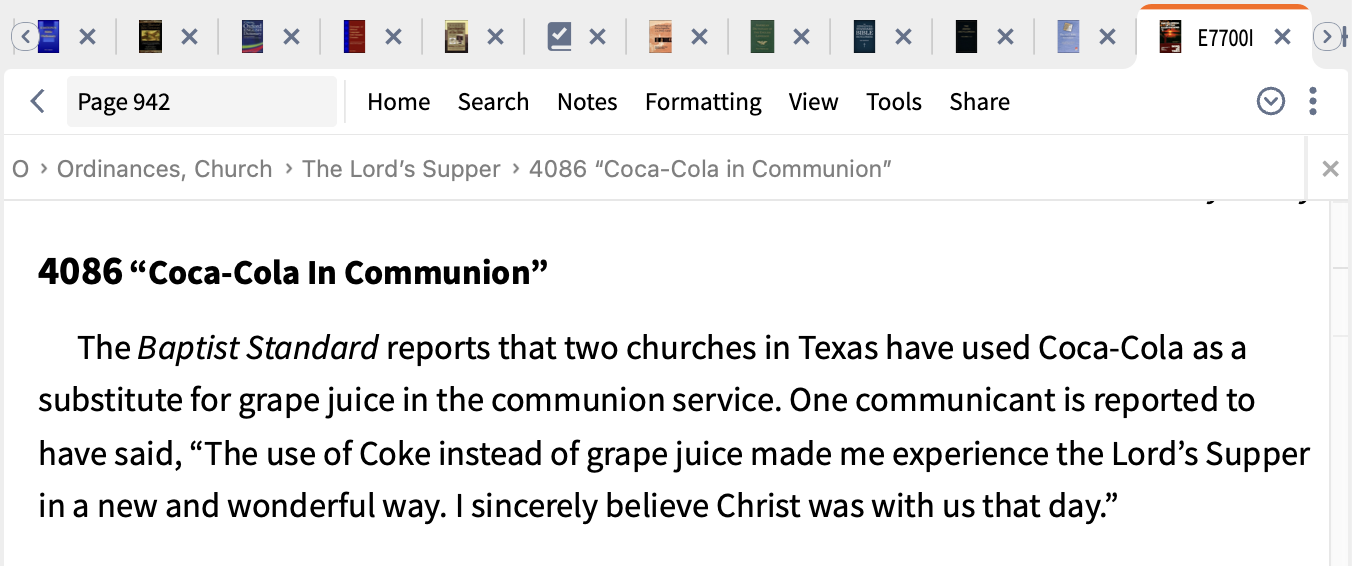Jump to Ordinances, Church in breadcrumb
This screenshot has height=566, width=1352.
pyautogui.click(x=164, y=169)
